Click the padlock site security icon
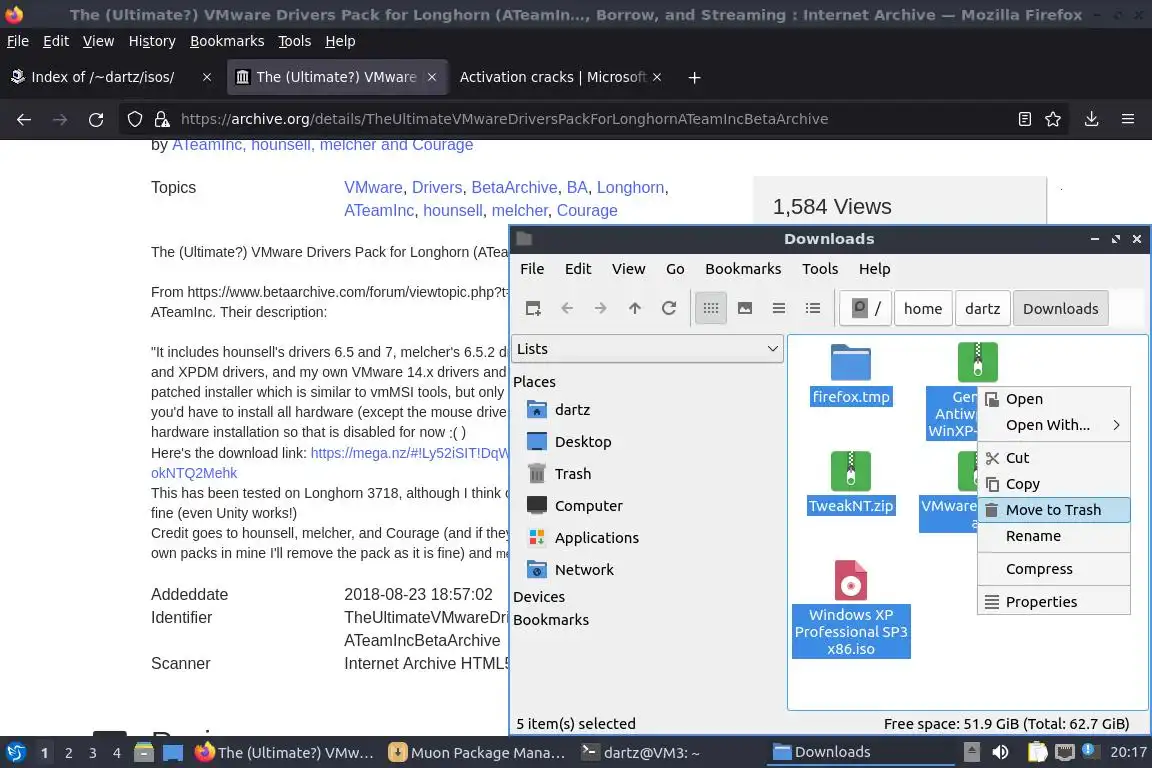The image size is (1152, 768). point(162,119)
